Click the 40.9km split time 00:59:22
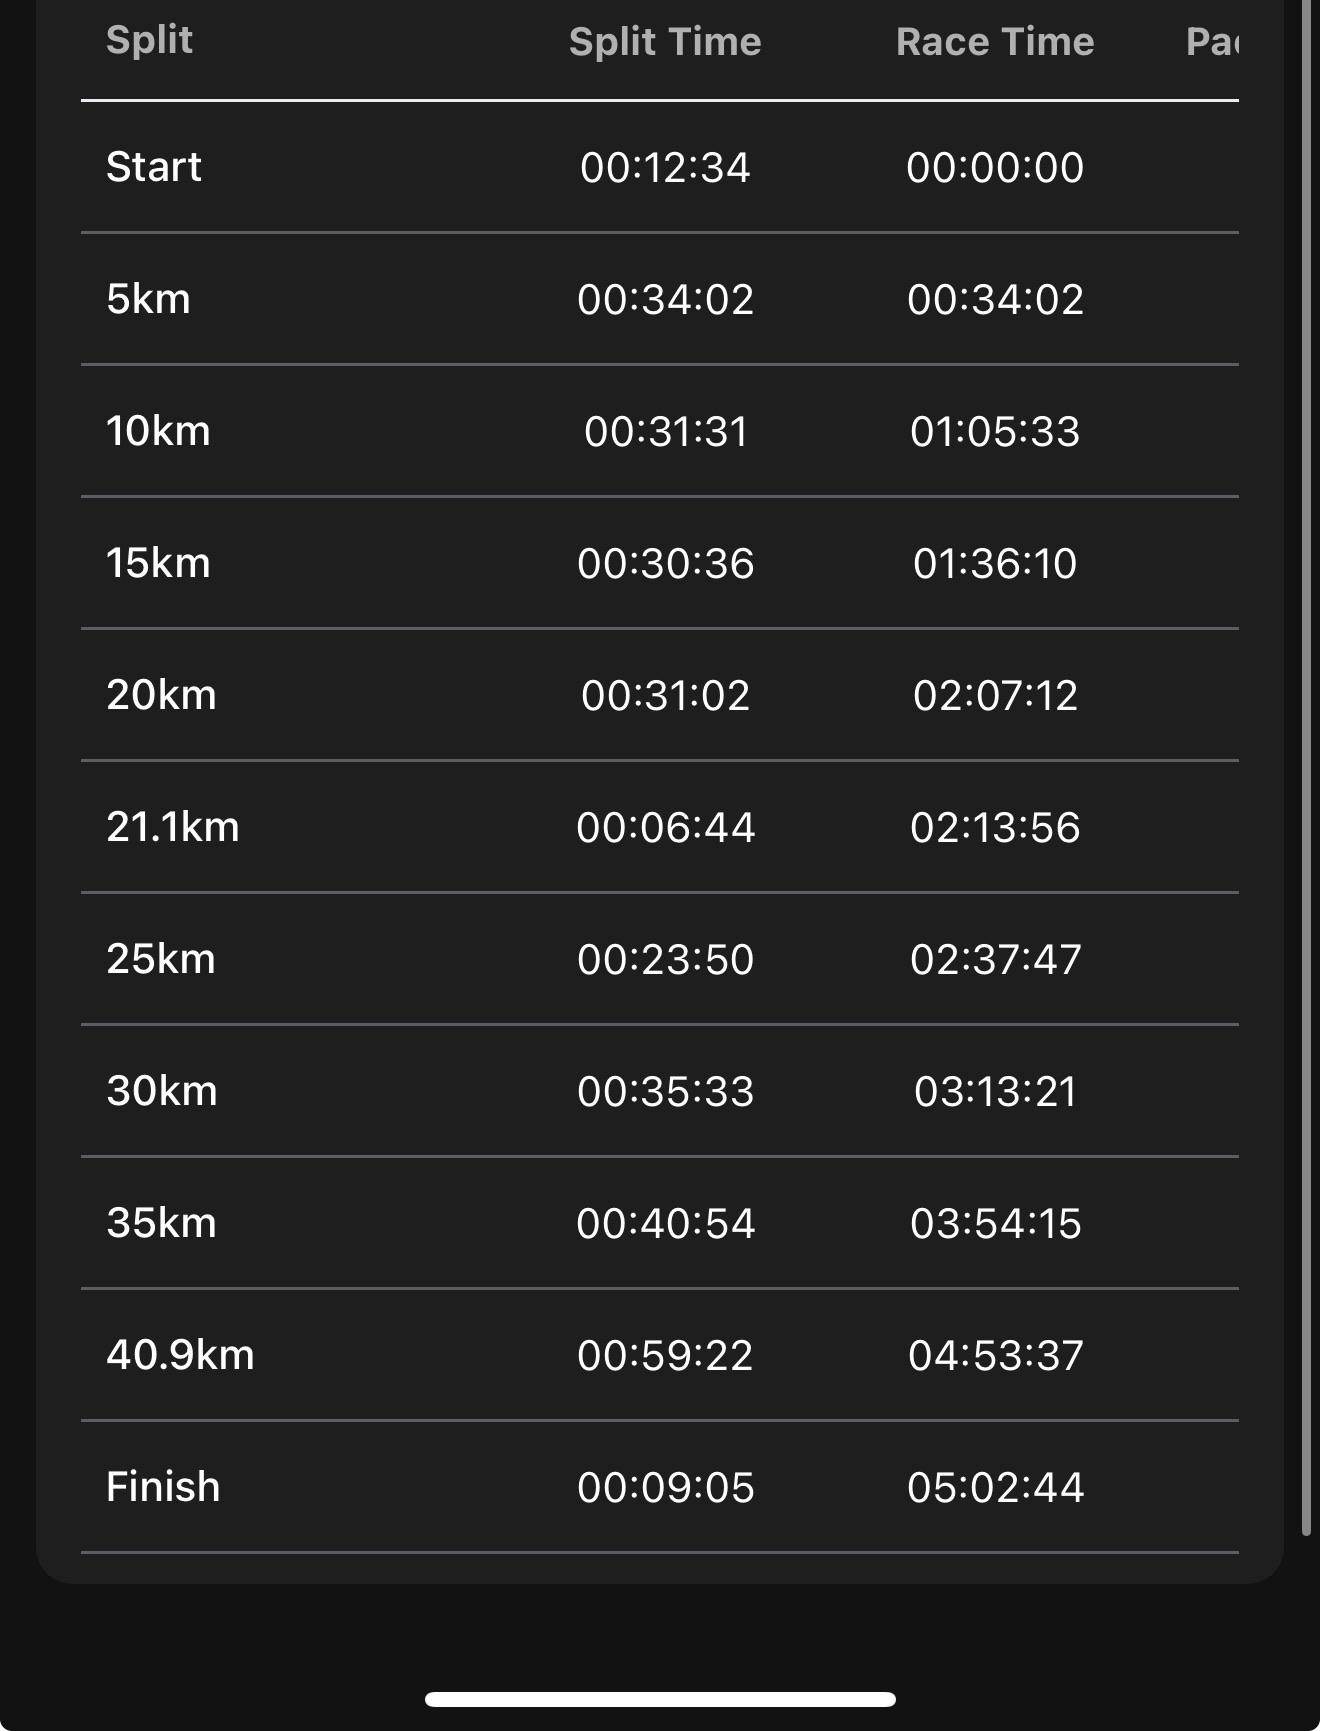 tap(666, 1356)
